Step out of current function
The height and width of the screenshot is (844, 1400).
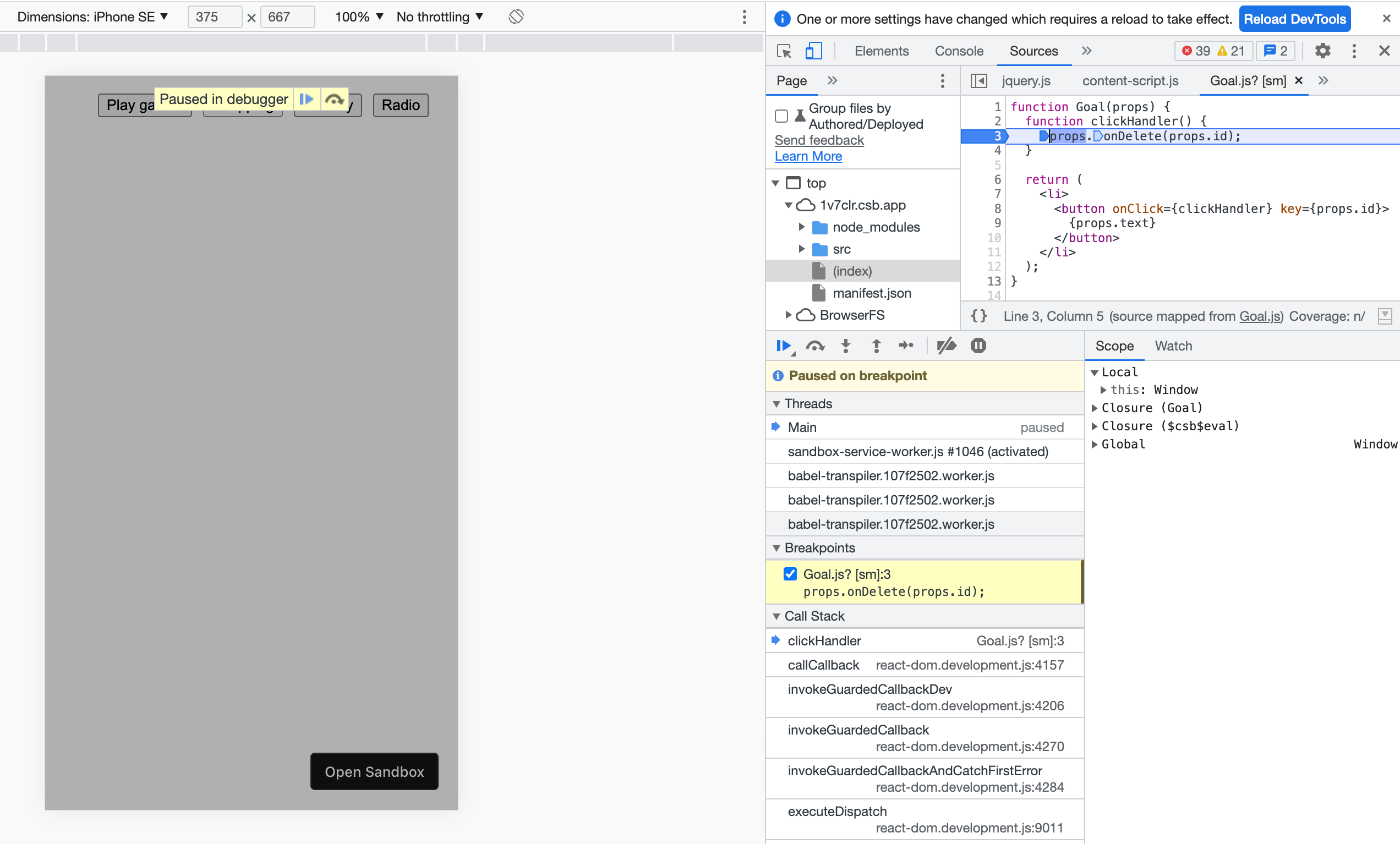(x=876, y=346)
